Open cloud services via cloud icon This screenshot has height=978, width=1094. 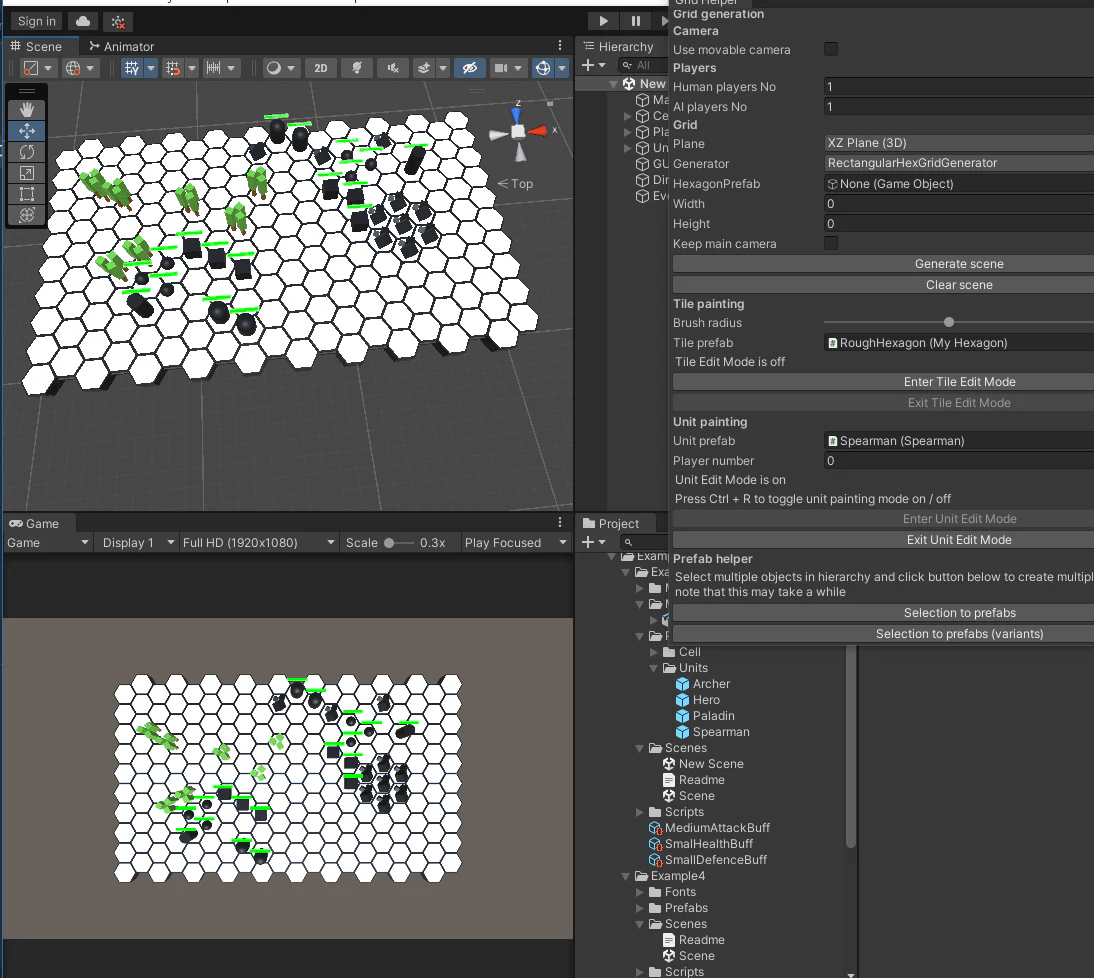82,22
